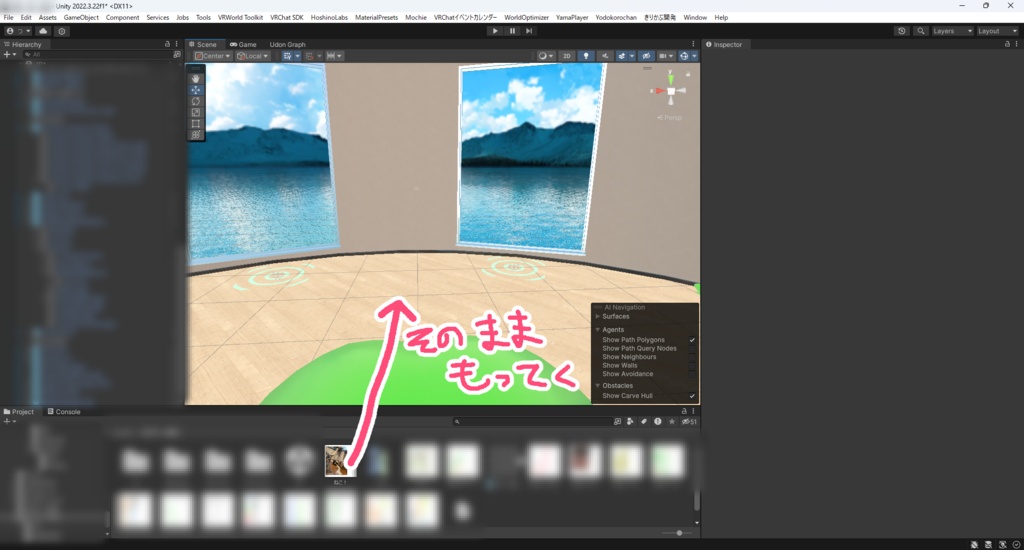
Task: Open the Component menu
Action: [122, 18]
